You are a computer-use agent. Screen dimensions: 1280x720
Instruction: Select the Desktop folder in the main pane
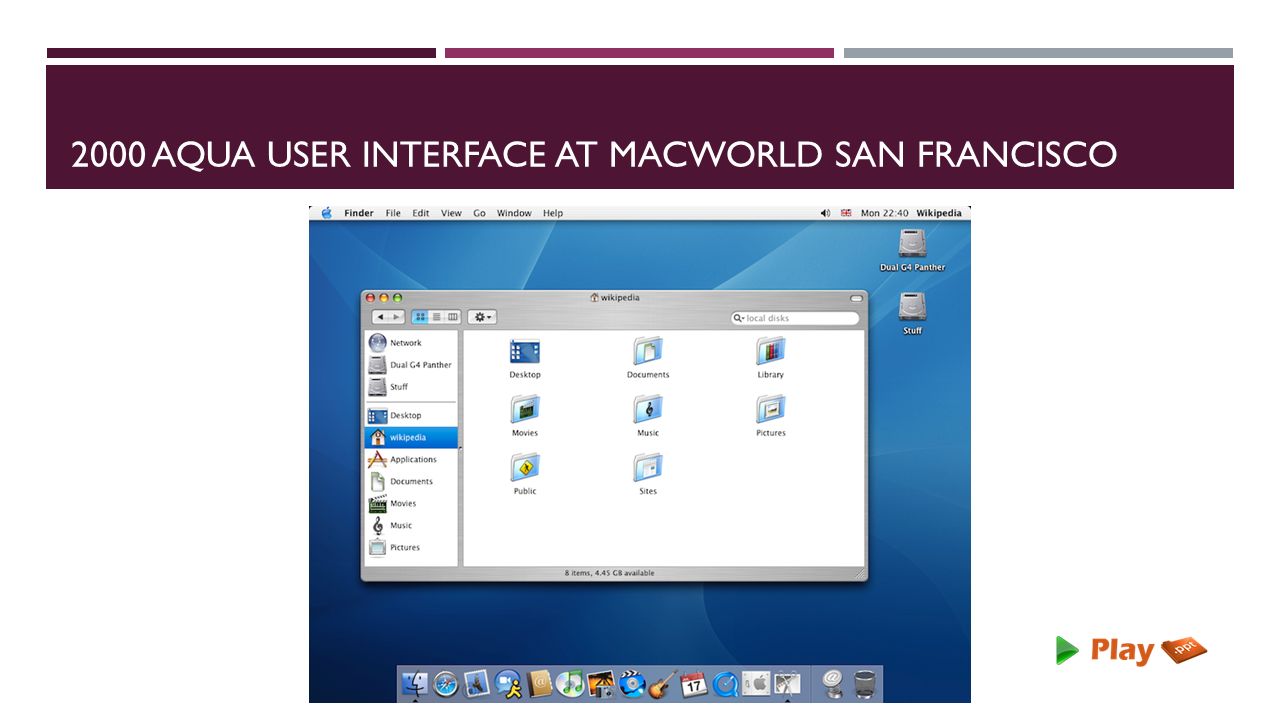pos(525,357)
